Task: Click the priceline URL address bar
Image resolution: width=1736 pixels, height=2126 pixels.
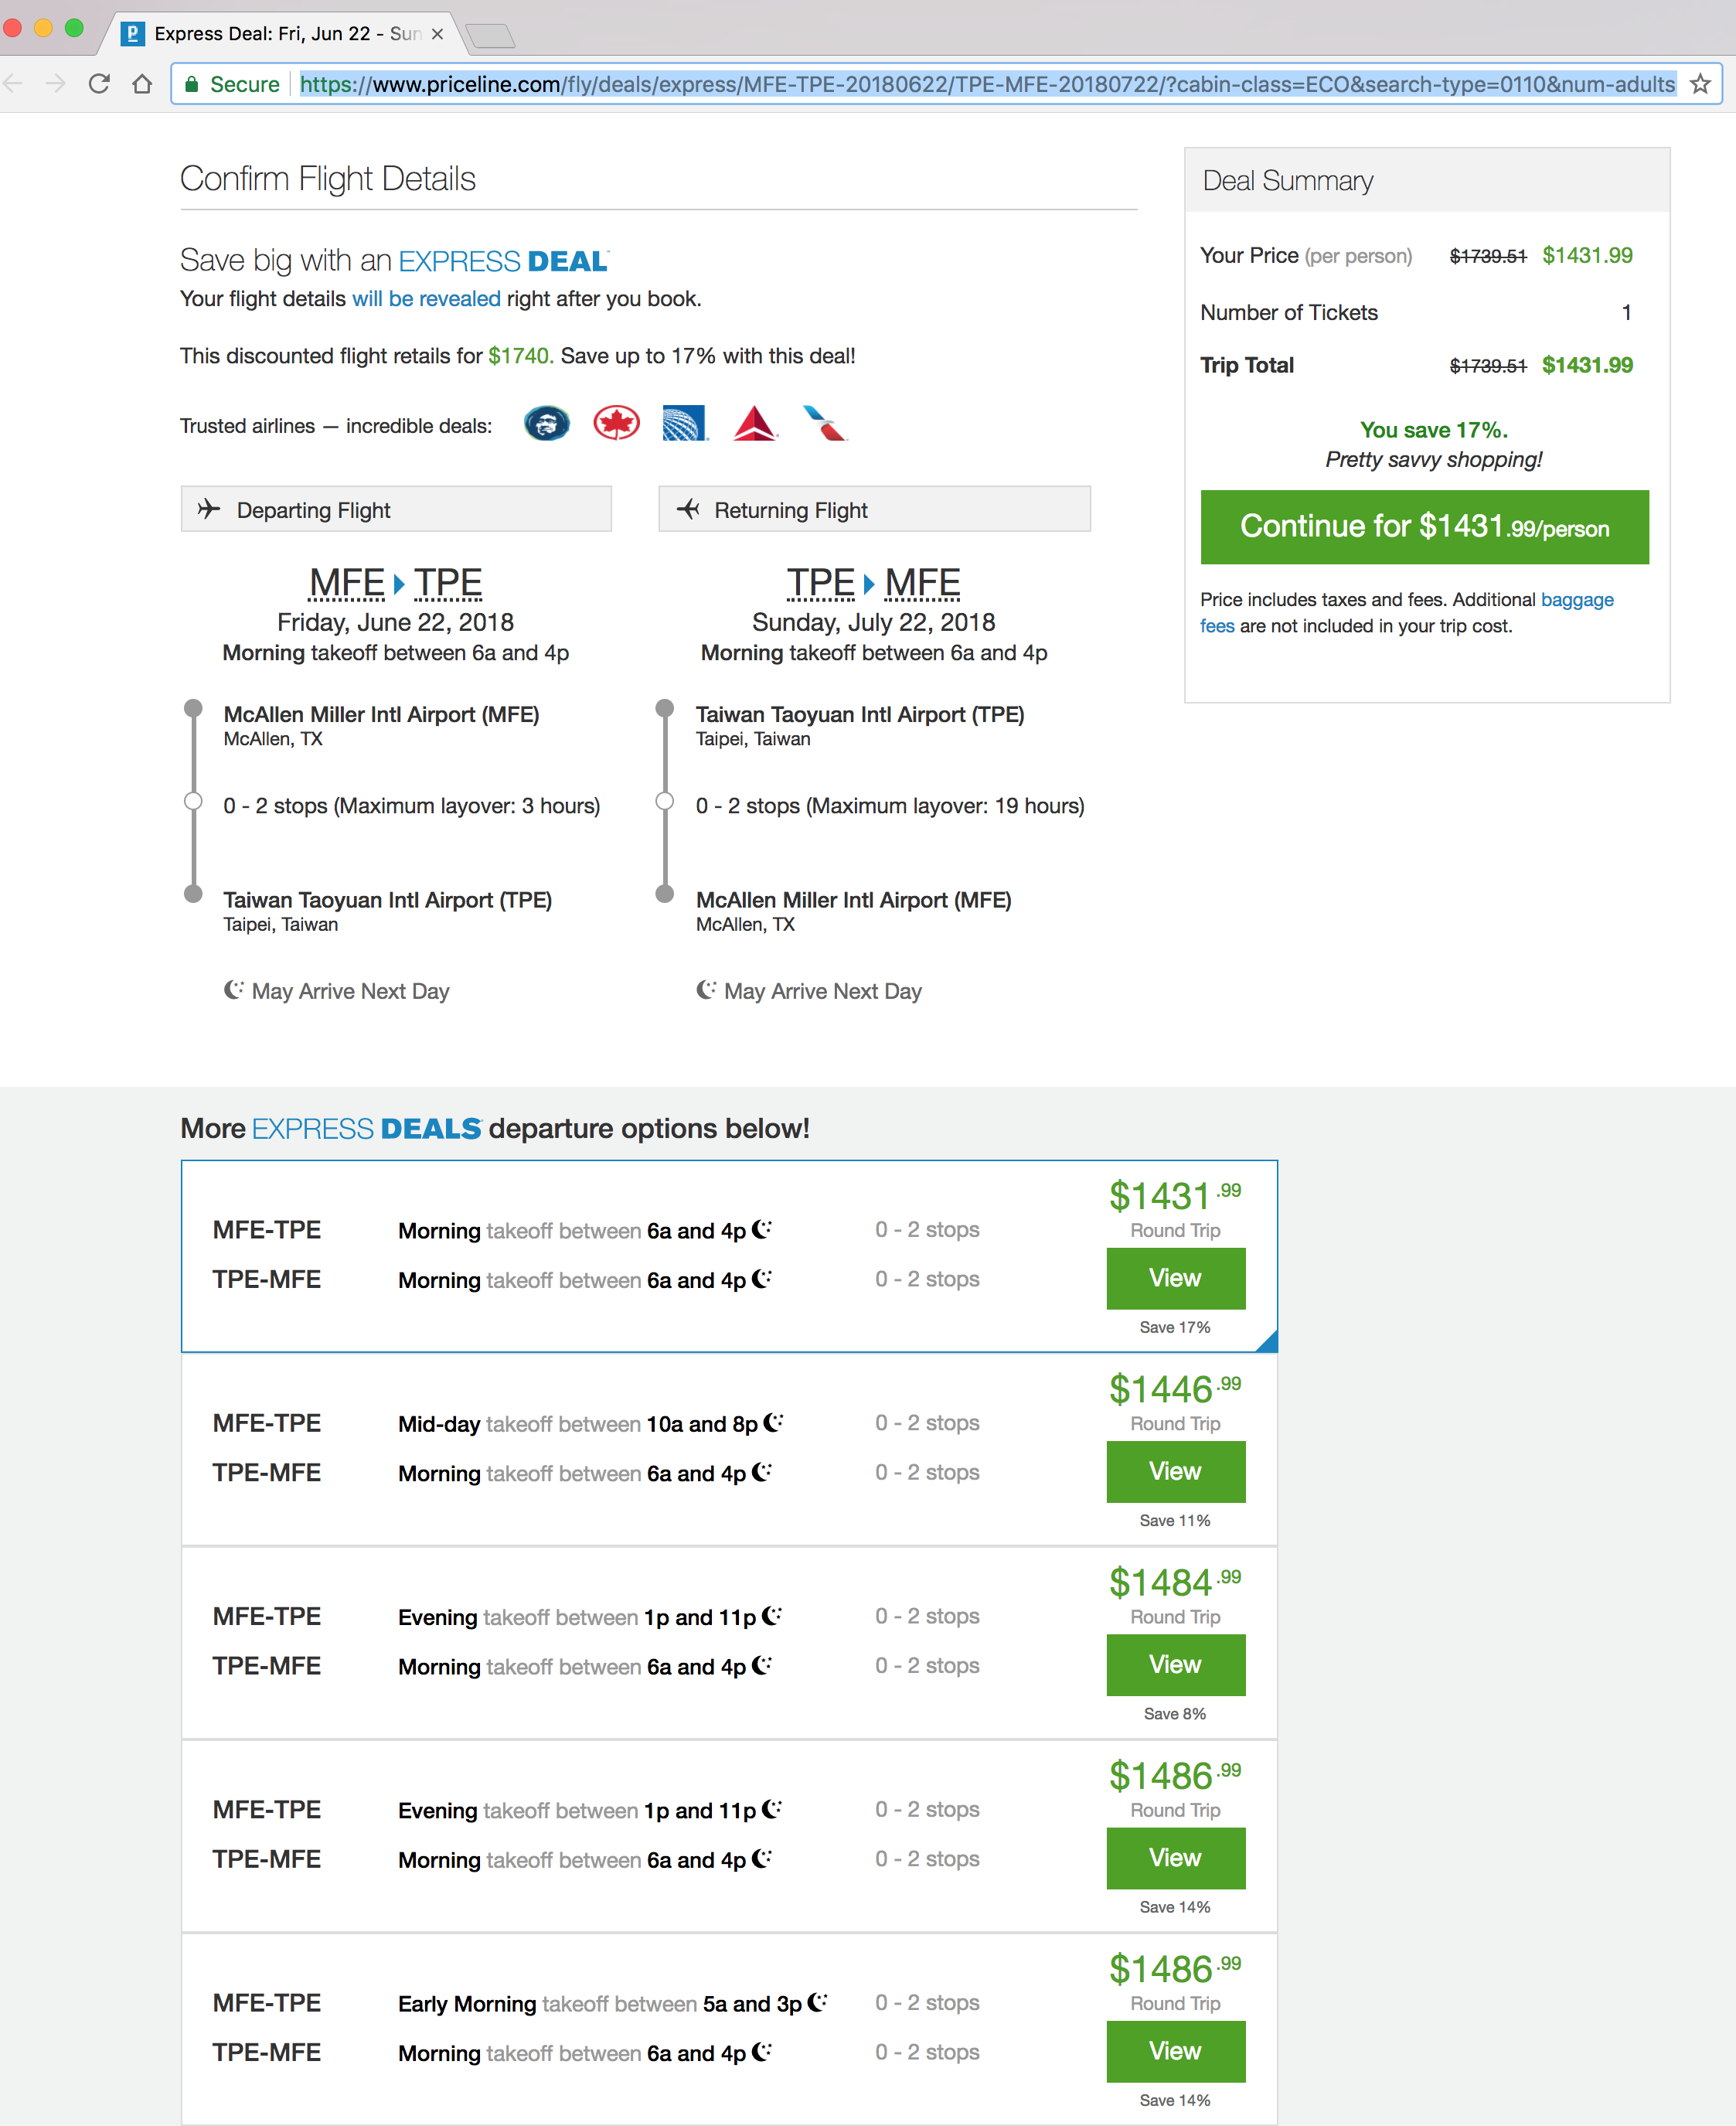Action: click(987, 84)
